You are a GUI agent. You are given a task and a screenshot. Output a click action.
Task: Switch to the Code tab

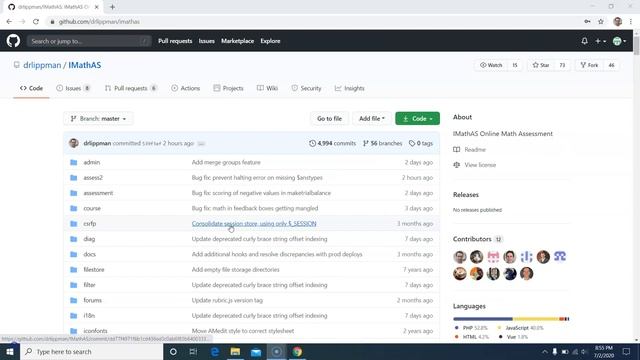pos(31,88)
